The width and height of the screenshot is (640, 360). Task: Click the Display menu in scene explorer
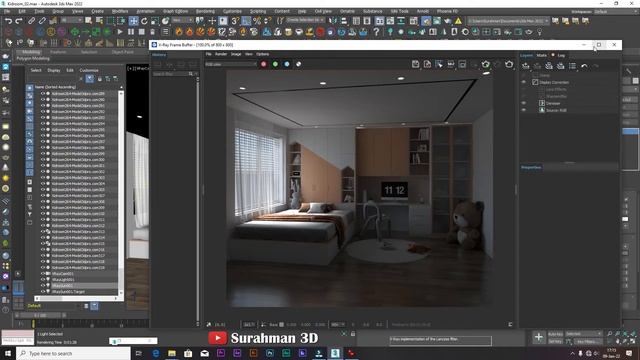click(x=53, y=70)
